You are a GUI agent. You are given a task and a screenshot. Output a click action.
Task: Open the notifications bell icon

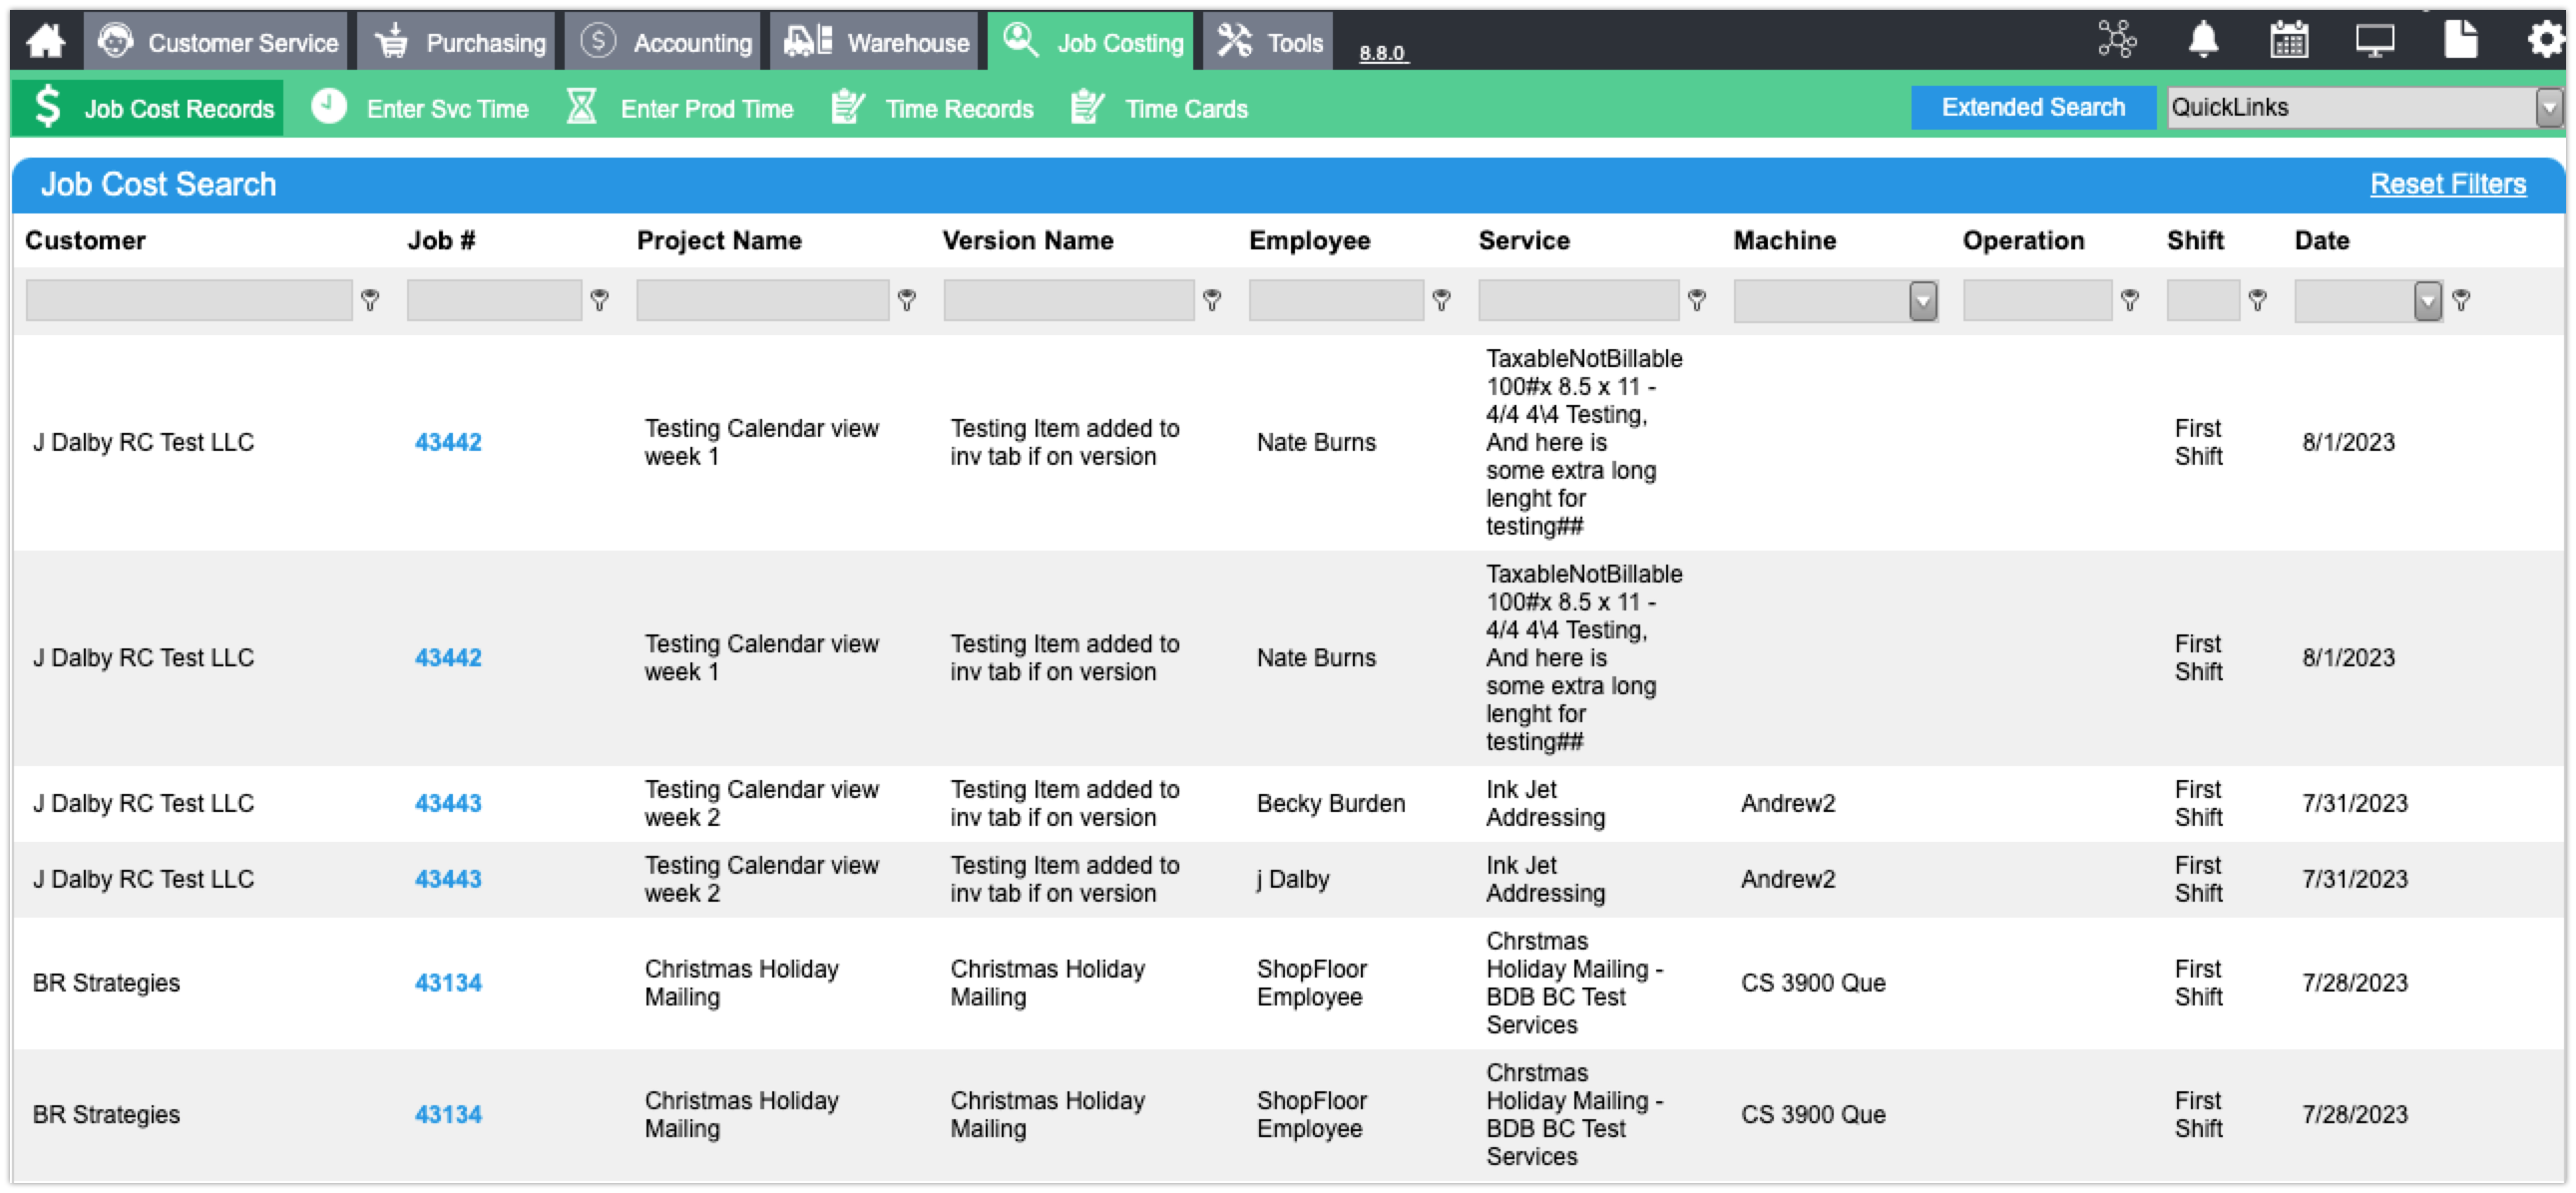point(2203,40)
